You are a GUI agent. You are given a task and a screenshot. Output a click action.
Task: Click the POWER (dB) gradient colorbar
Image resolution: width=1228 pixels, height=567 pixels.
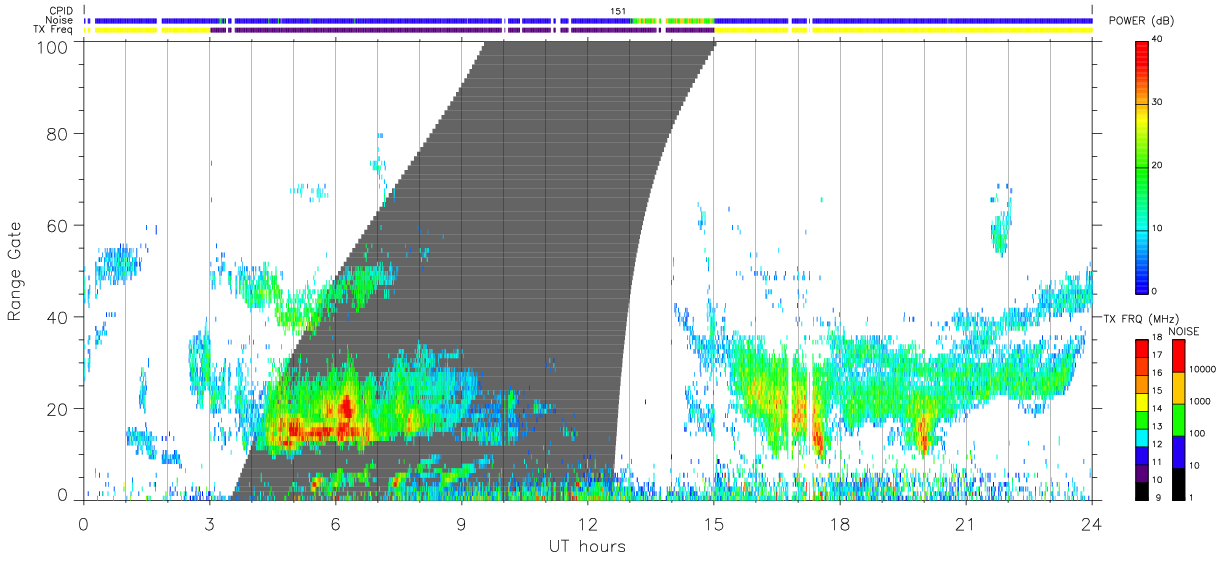pyautogui.click(x=1142, y=166)
